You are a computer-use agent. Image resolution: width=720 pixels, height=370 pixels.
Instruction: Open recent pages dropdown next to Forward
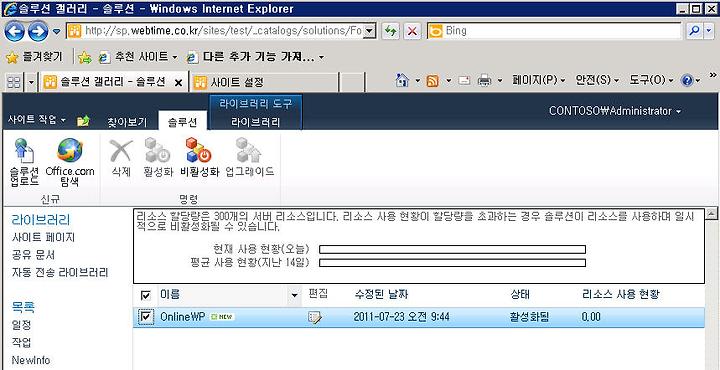(56, 32)
